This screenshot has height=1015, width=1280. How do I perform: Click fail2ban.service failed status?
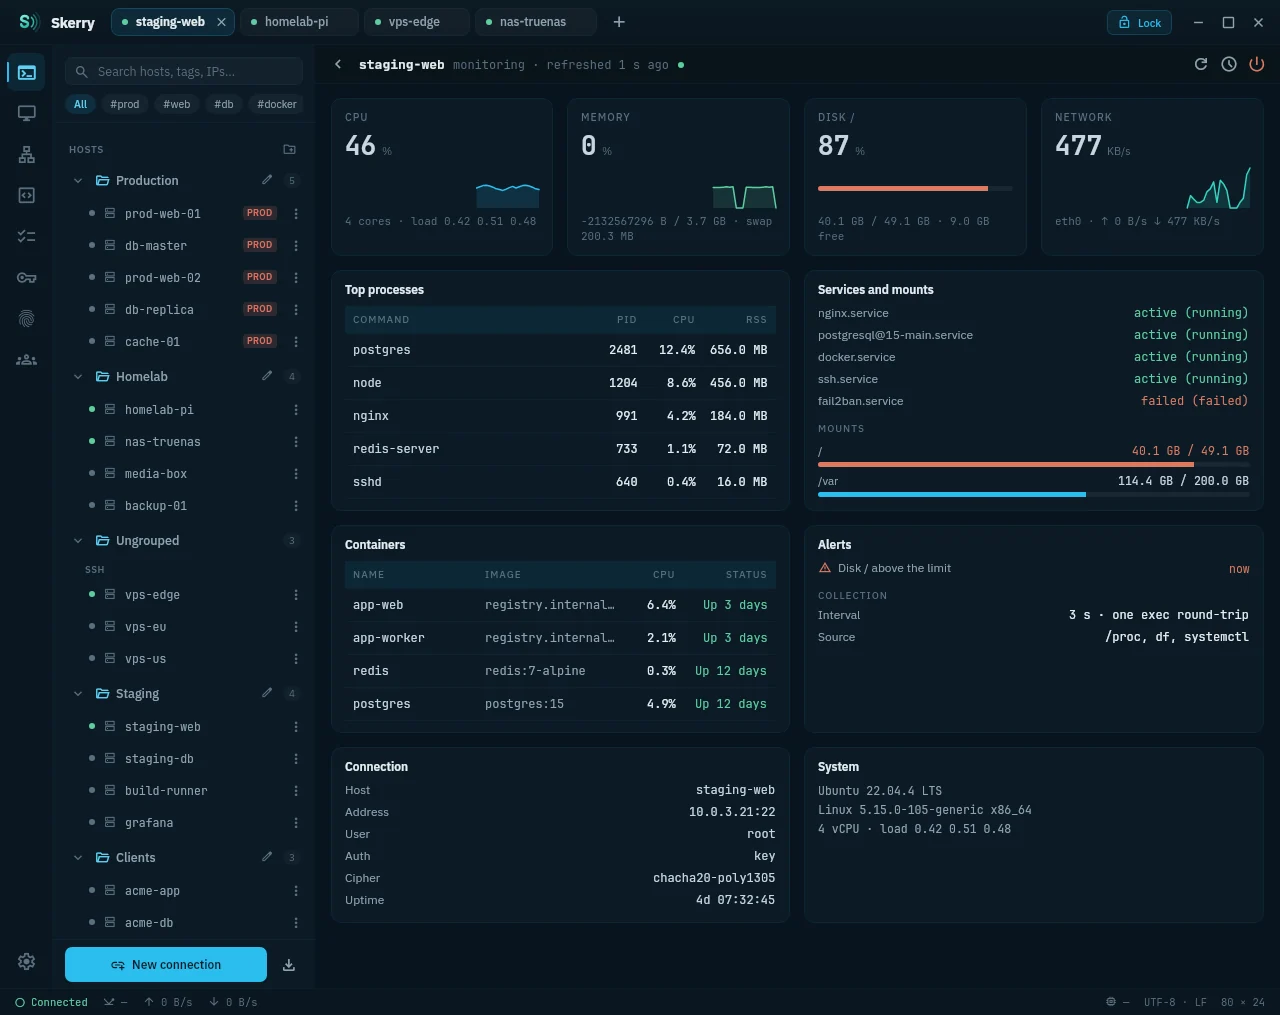(x=1195, y=400)
